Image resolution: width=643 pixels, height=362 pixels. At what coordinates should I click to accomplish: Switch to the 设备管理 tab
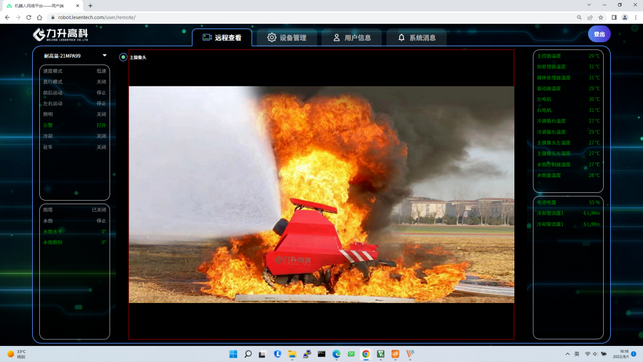click(x=287, y=38)
